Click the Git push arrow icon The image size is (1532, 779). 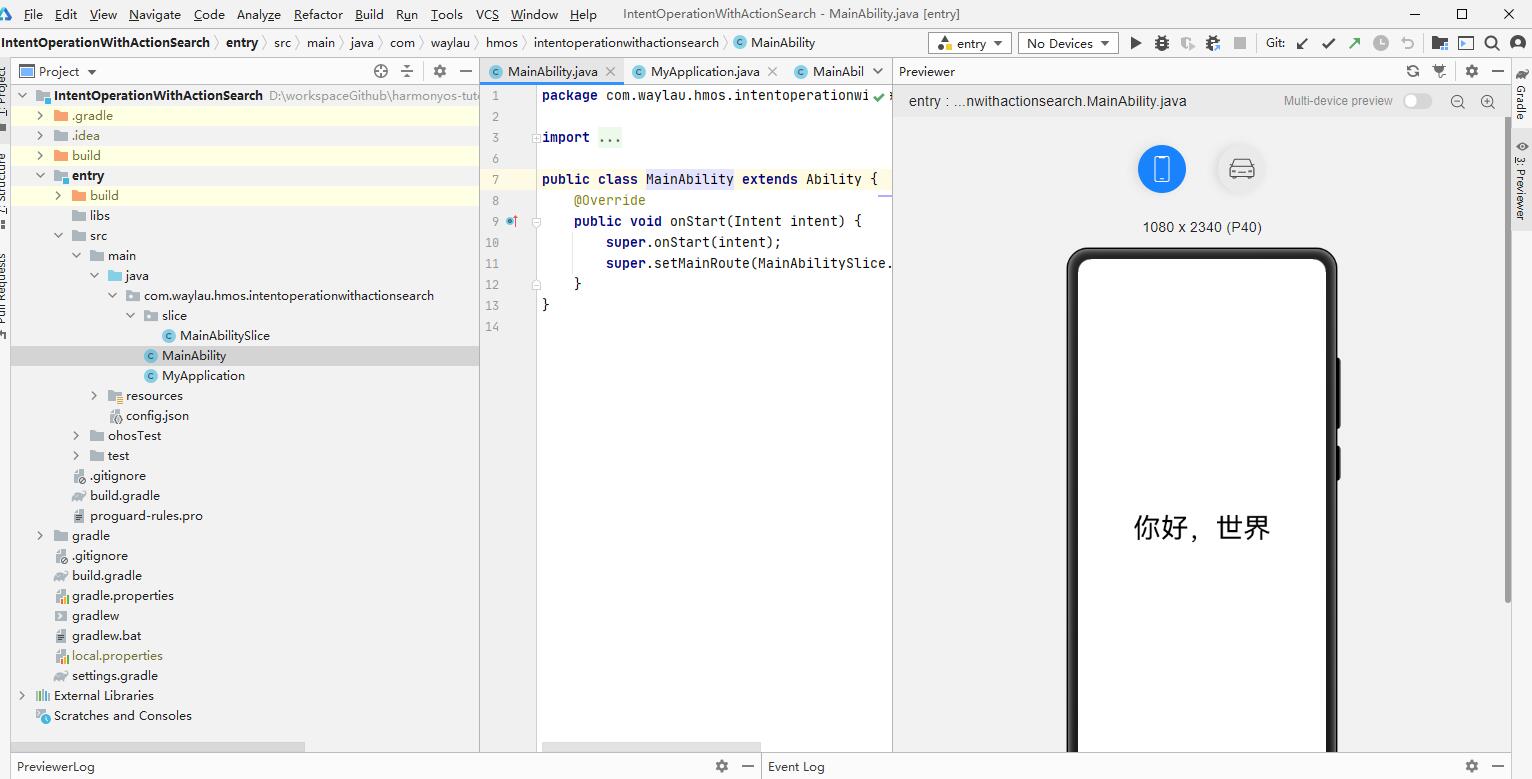coord(1354,43)
